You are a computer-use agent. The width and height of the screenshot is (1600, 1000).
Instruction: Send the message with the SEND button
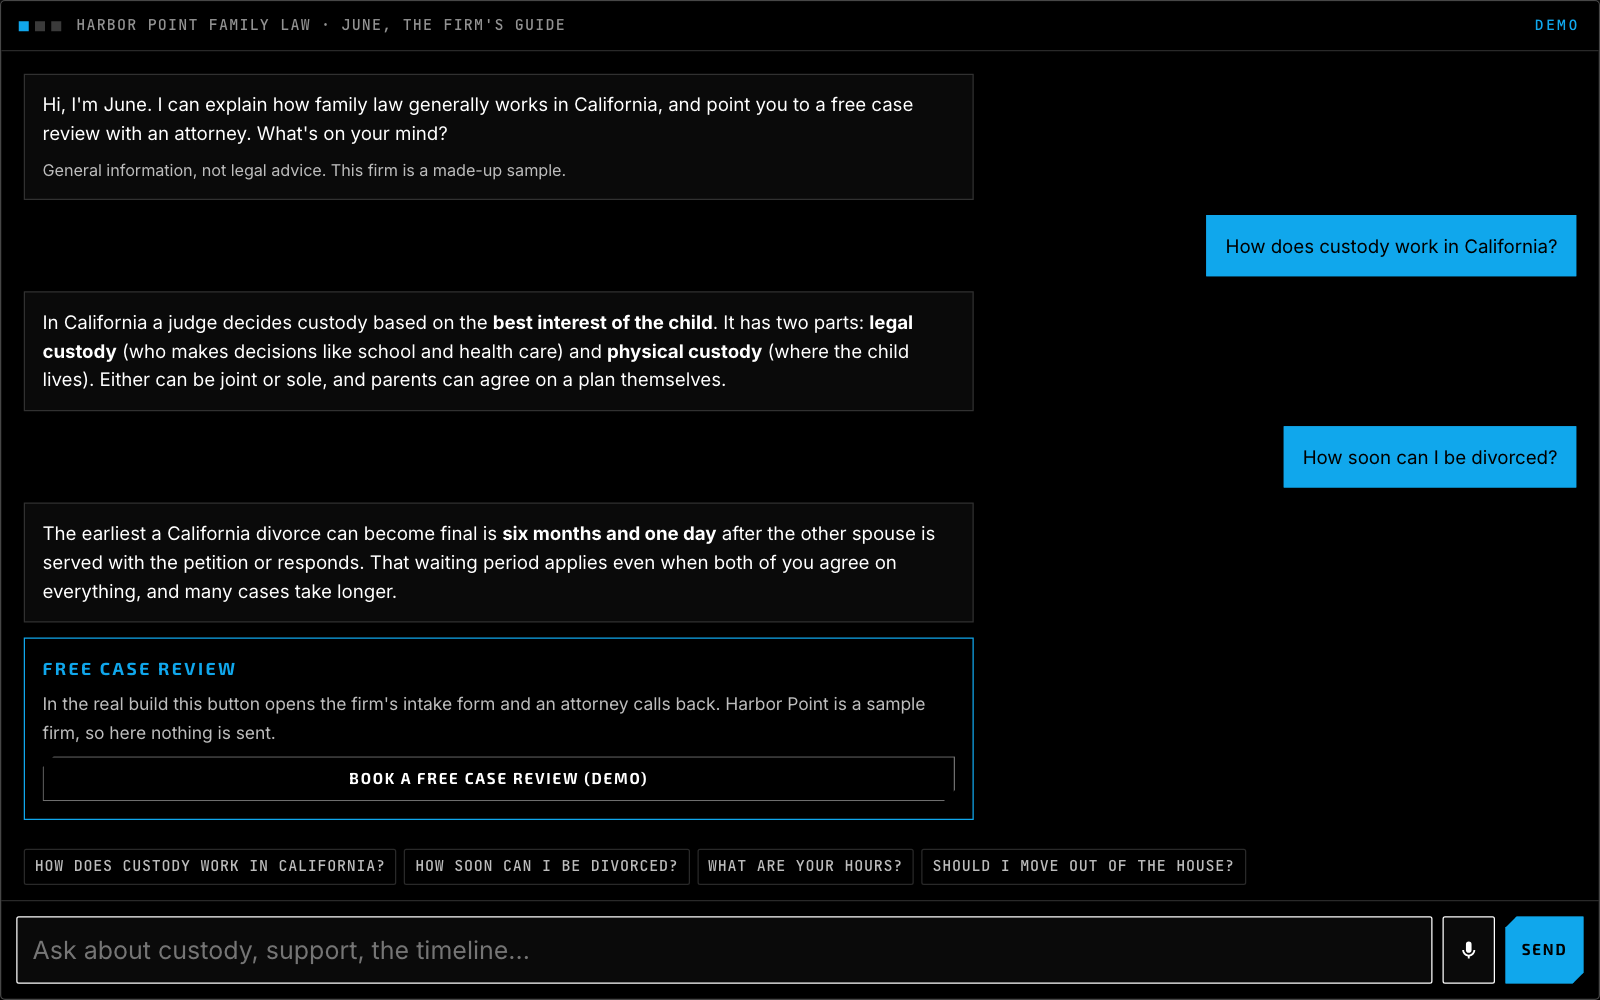point(1544,950)
